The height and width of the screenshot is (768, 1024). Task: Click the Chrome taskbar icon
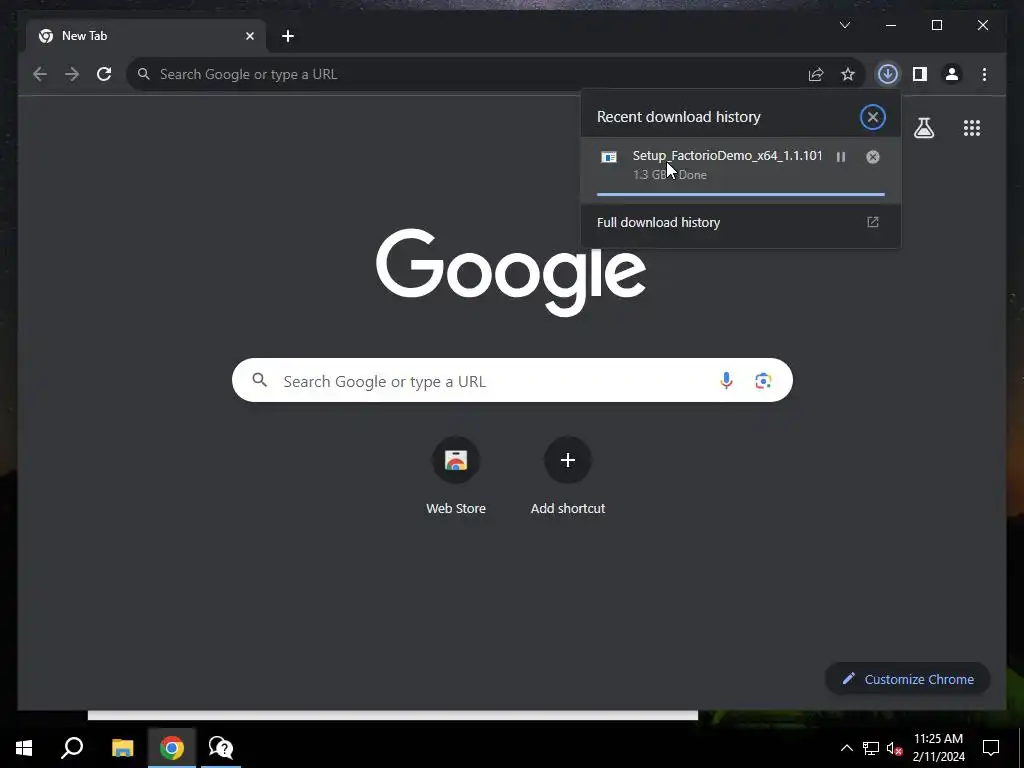point(172,748)
